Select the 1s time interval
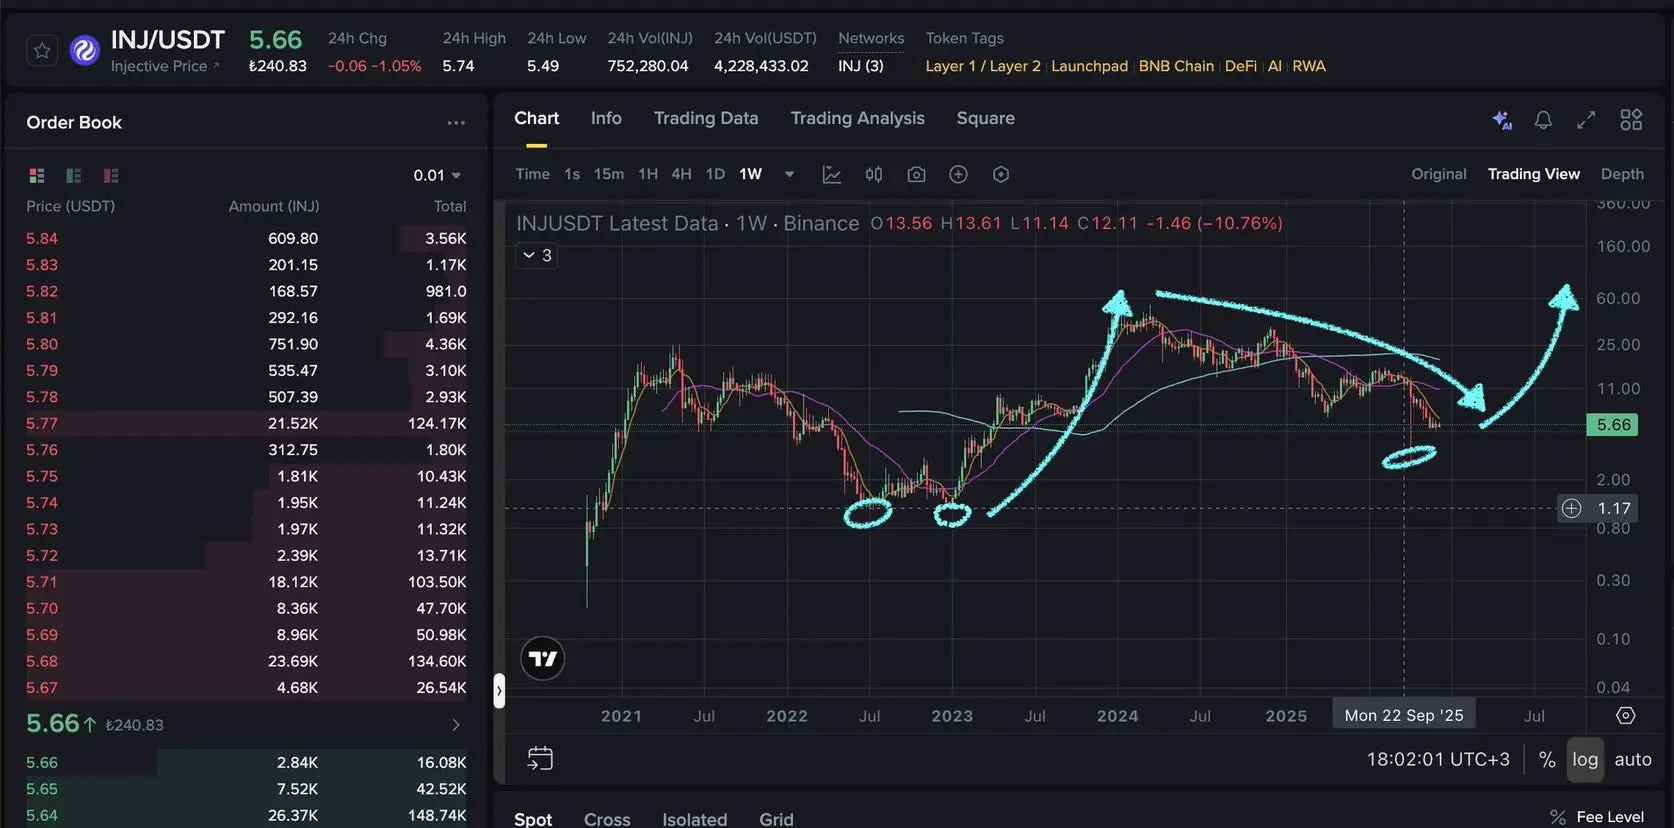1674x828 pixels. 572,174
